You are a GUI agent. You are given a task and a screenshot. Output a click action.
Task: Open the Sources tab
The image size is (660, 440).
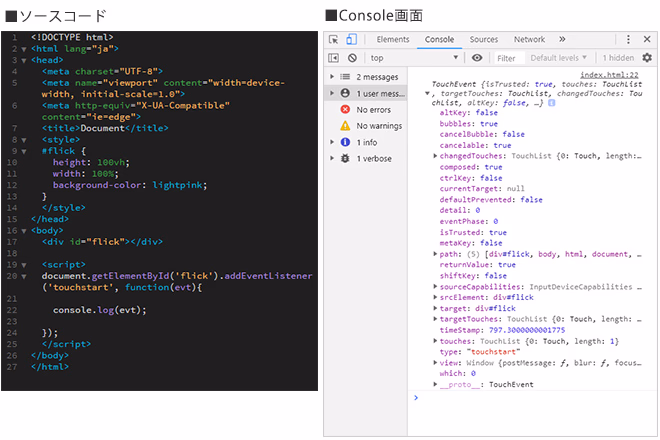tap(484, 40)
